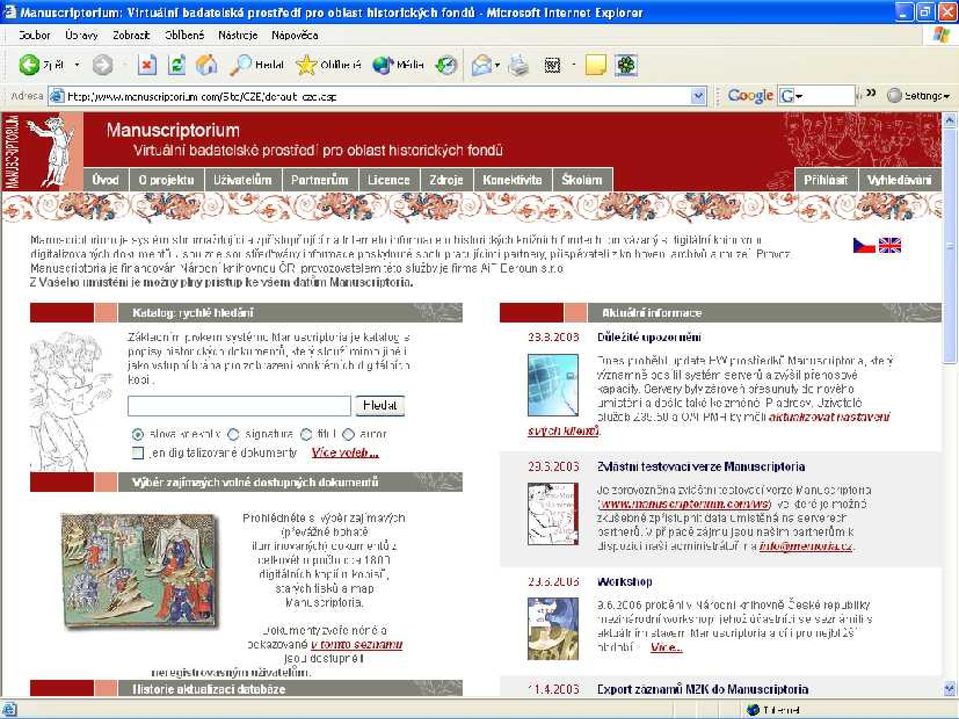Screen dimensions: 959x719
Task: Open the Zobrazit menu
Action: click(131, 35)
